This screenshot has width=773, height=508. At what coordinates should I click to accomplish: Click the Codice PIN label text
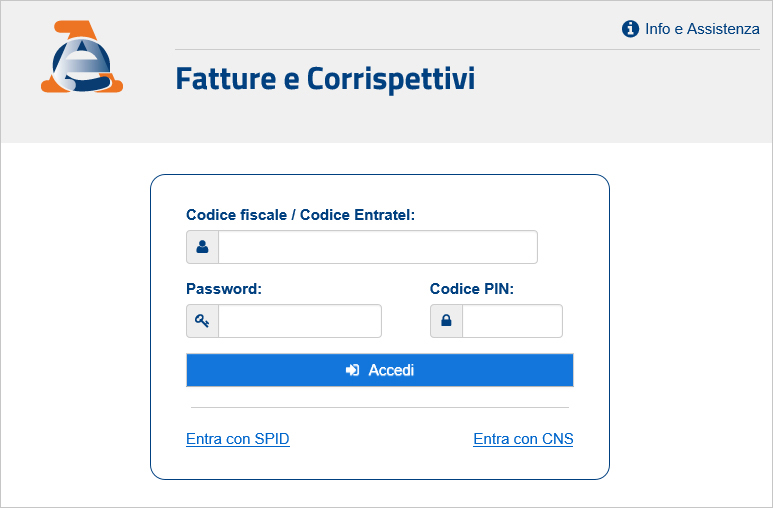[472, 289]
